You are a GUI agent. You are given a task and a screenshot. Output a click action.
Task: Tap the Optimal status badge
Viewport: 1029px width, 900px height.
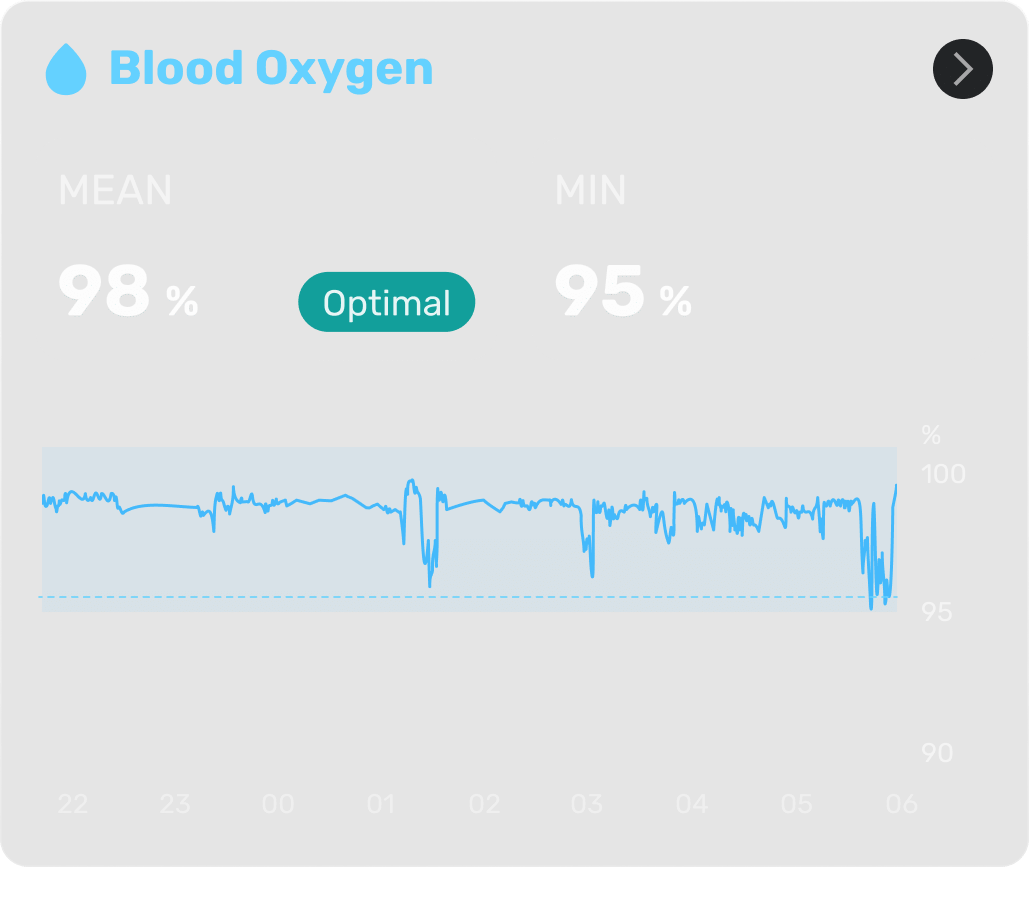point(386,302)
